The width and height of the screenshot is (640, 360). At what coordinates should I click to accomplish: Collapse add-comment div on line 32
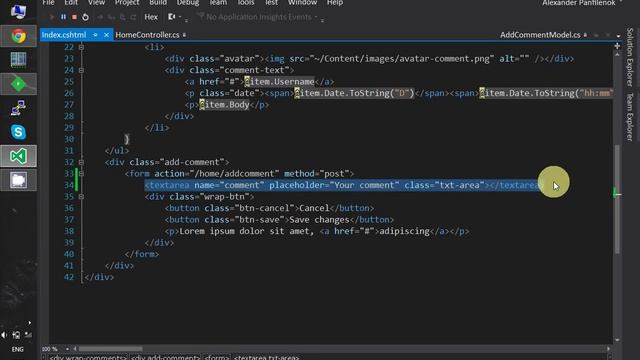coord(81,162)
